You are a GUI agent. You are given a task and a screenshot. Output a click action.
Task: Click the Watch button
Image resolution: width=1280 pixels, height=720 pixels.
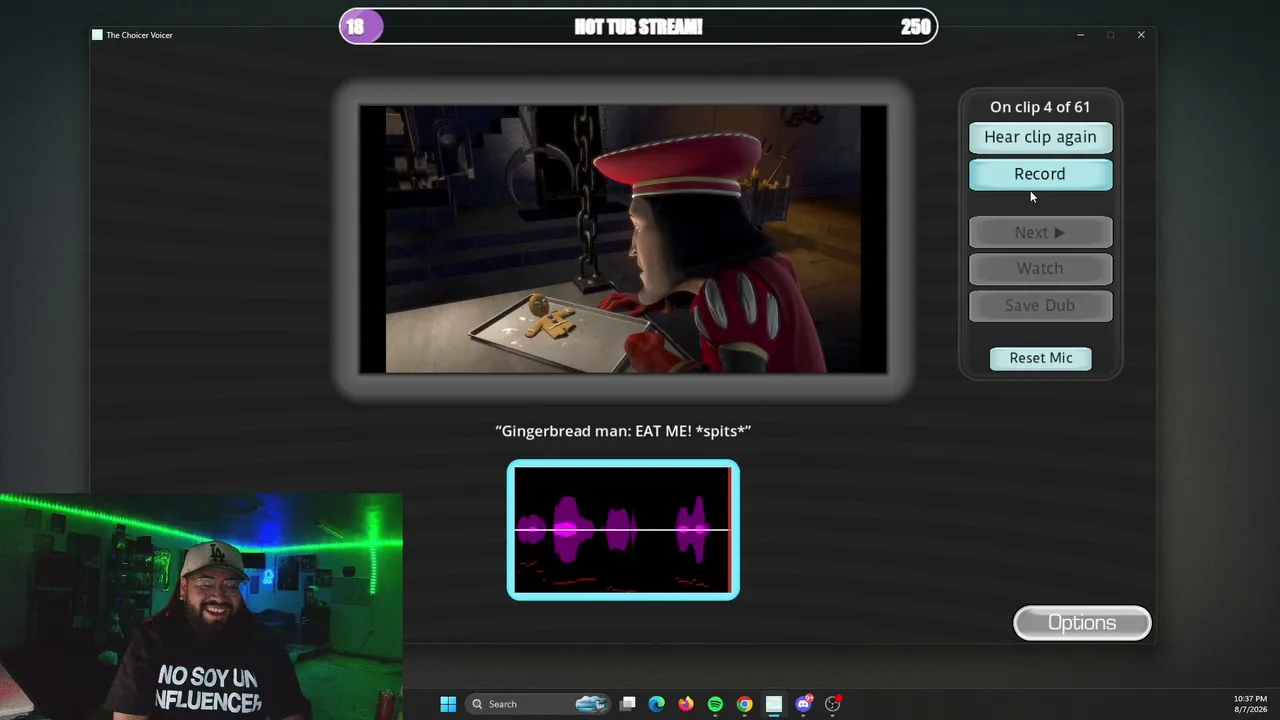pos(1040,268)
